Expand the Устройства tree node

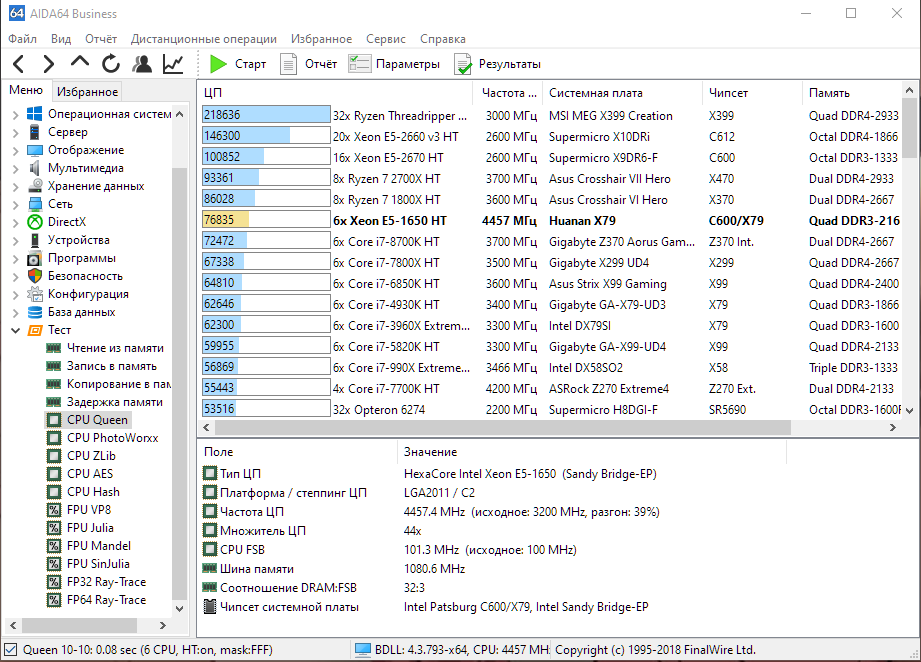(16, 241)
